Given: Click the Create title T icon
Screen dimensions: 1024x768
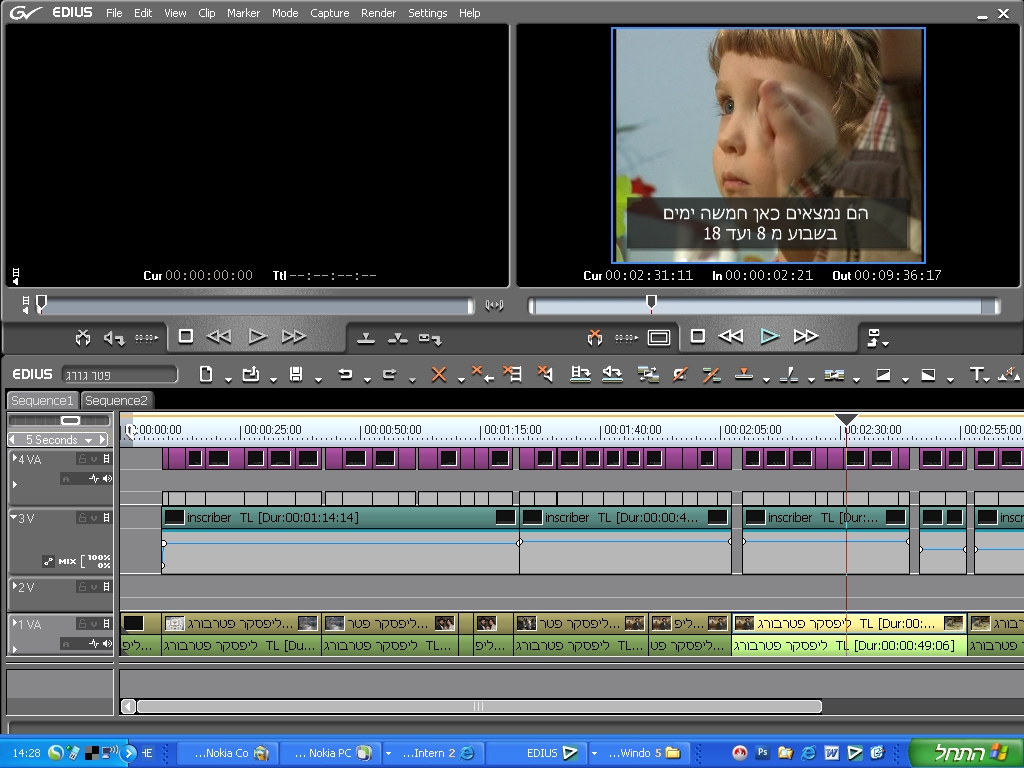Looking at the screenshot, I should pyautogui.click(x=977, y=374).
